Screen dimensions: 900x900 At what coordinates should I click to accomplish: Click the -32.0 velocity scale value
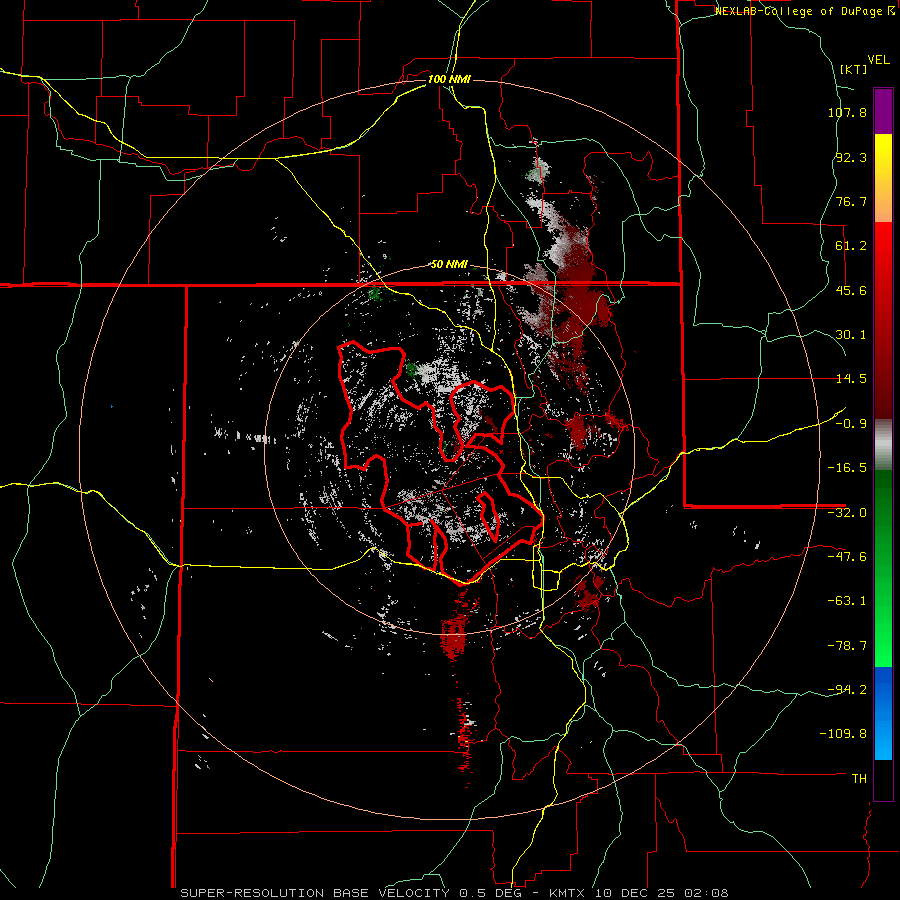[847, 513]
